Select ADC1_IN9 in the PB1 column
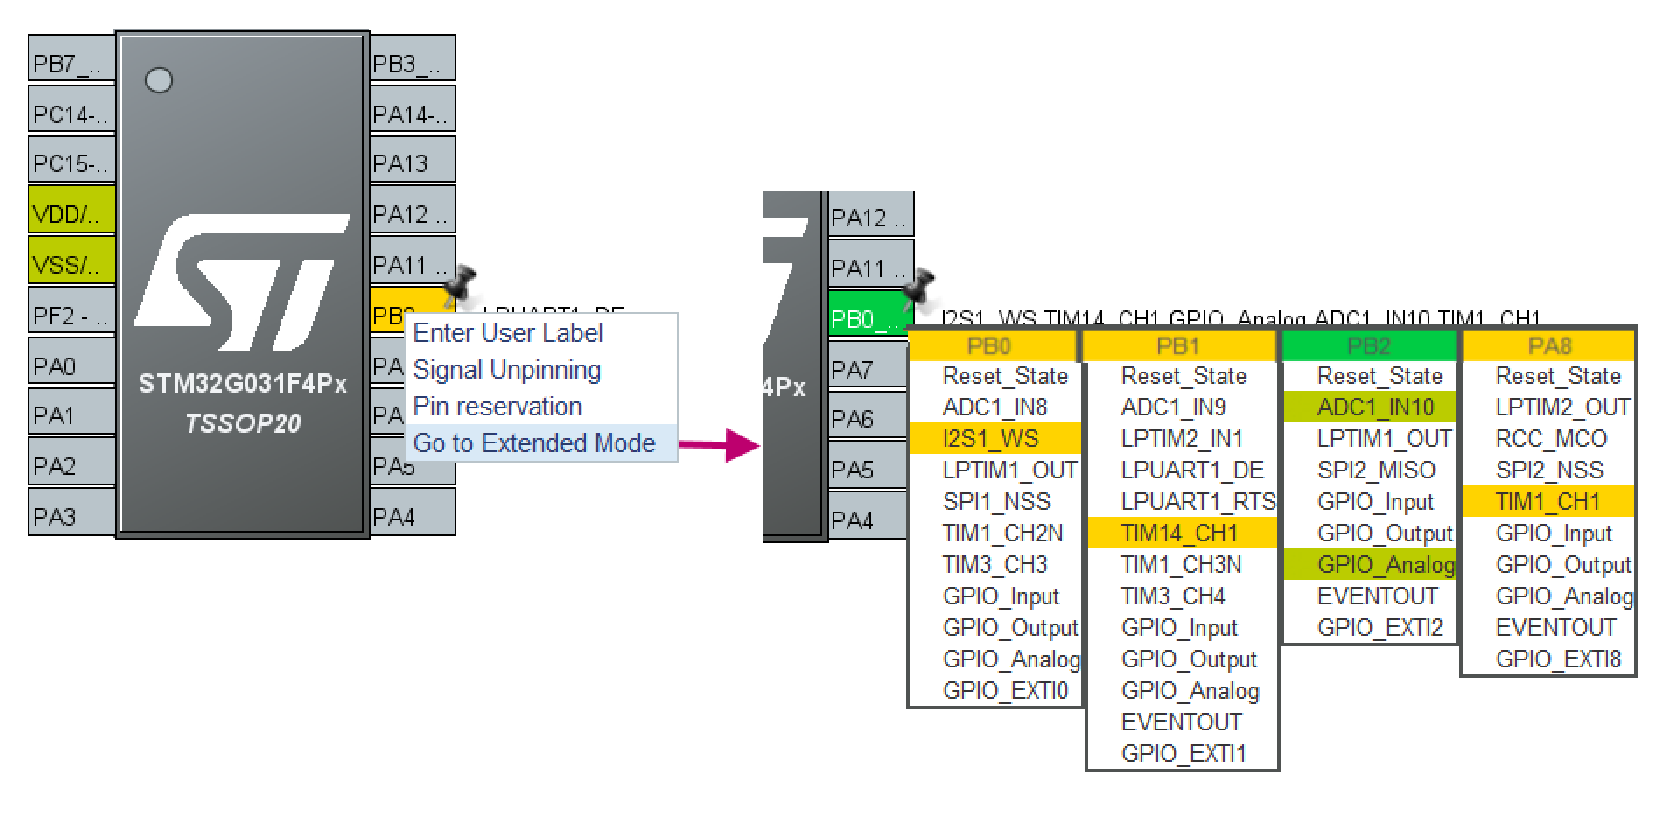The height and width of the screenshot is (834, 1667). [x=1173, y=407]
